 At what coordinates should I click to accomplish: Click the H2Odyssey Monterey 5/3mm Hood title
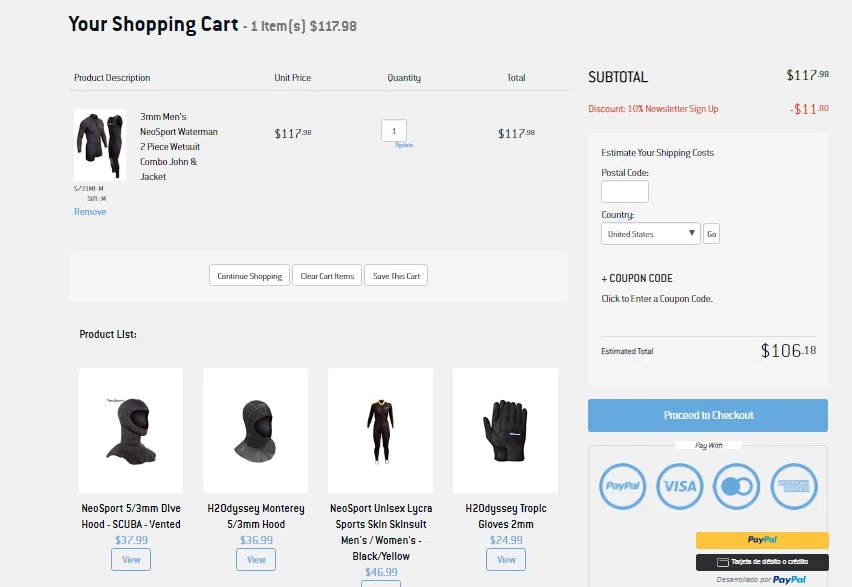(256, 516)
